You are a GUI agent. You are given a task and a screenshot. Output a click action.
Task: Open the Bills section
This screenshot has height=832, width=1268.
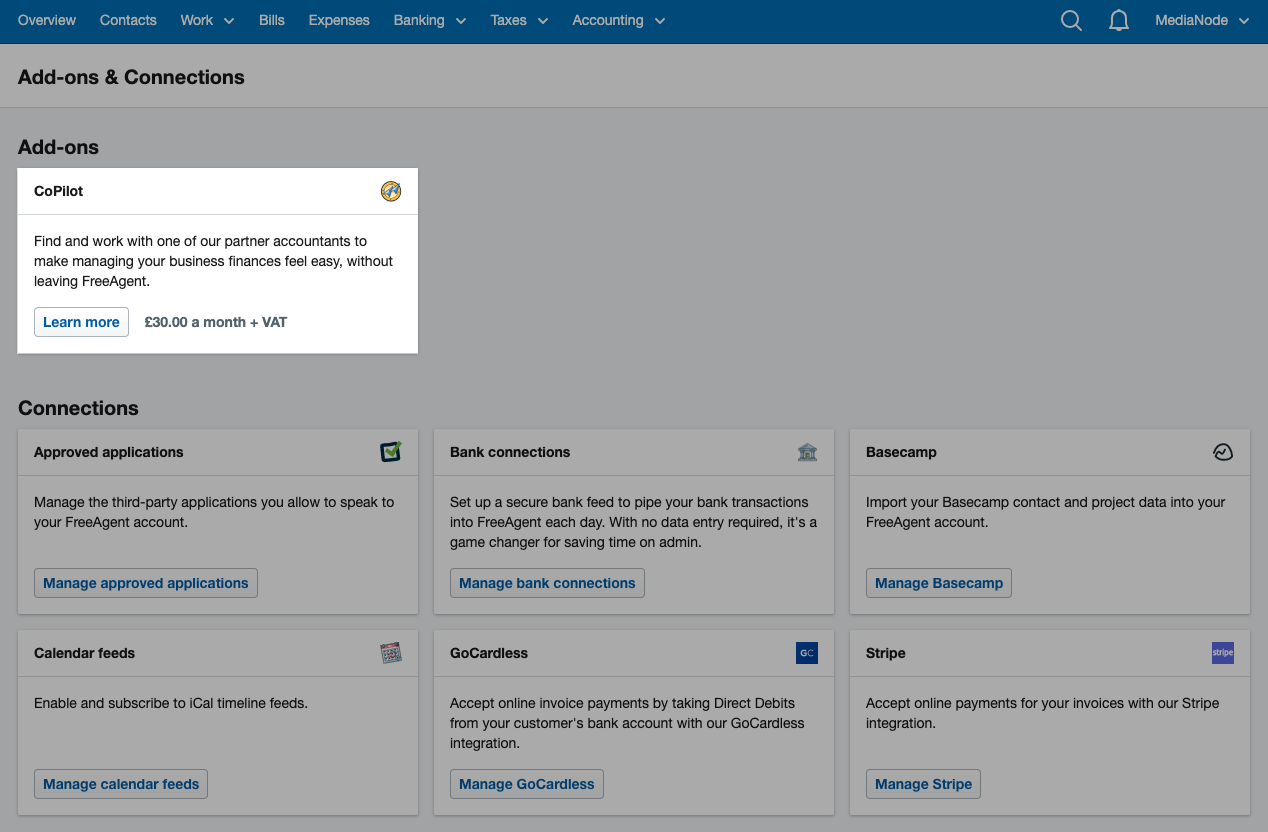(272, 20)
